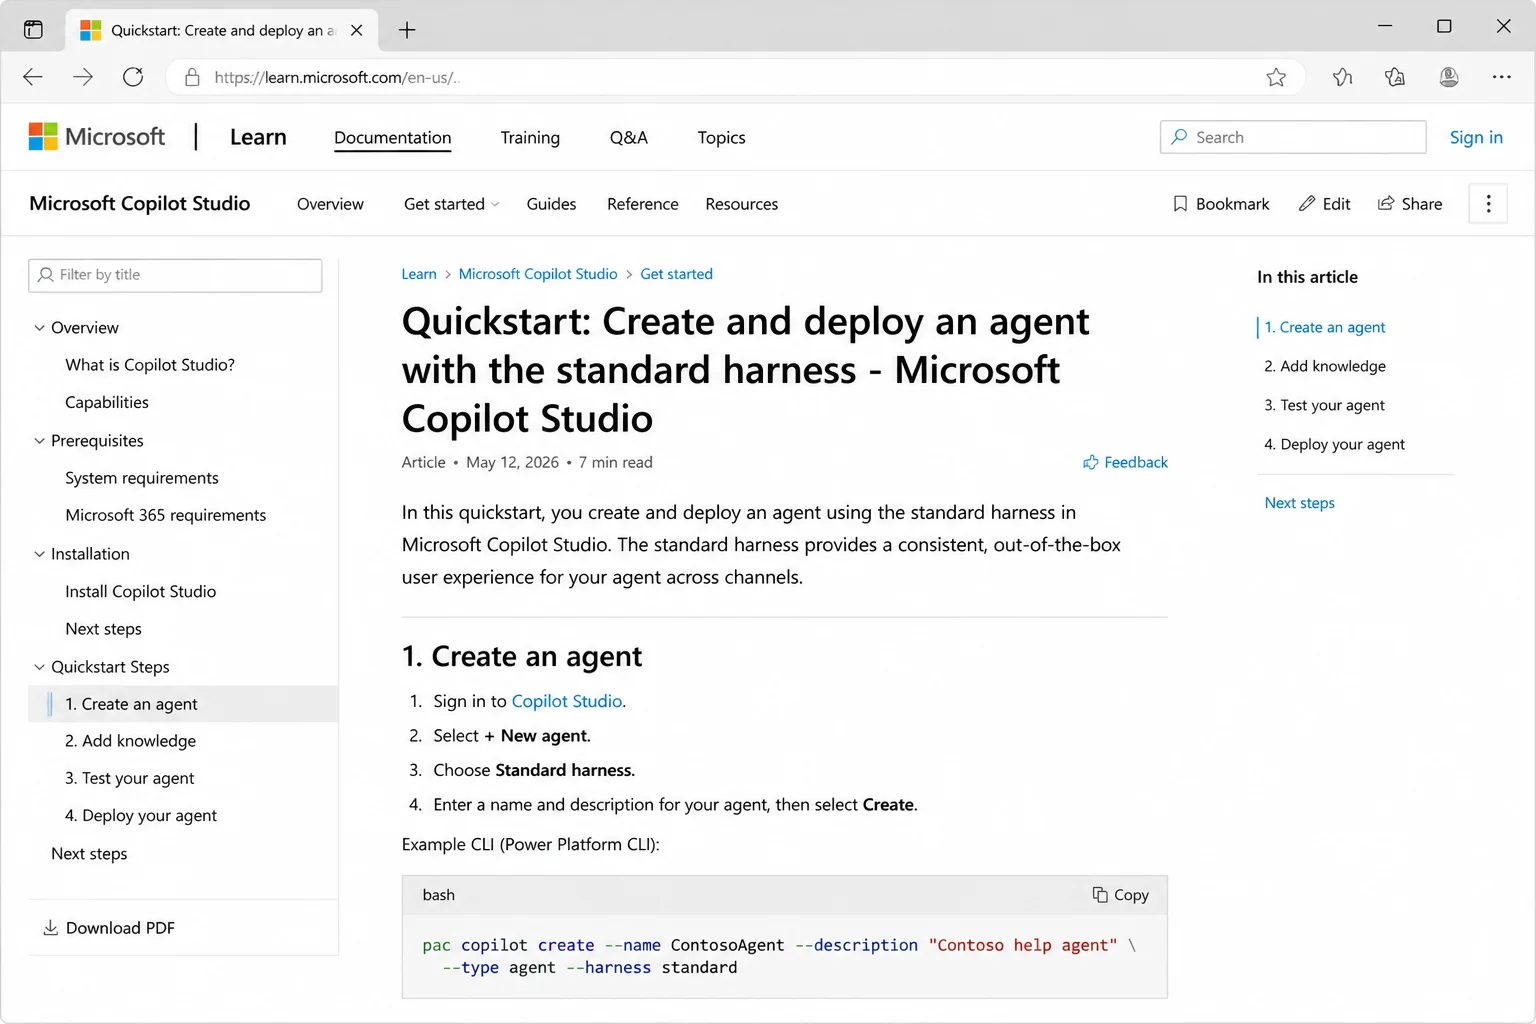This screenshot has width=1536, height=1024.
Task: Copy the bash code snippet
Action: pyautogui.click(x=1121, y=895)
